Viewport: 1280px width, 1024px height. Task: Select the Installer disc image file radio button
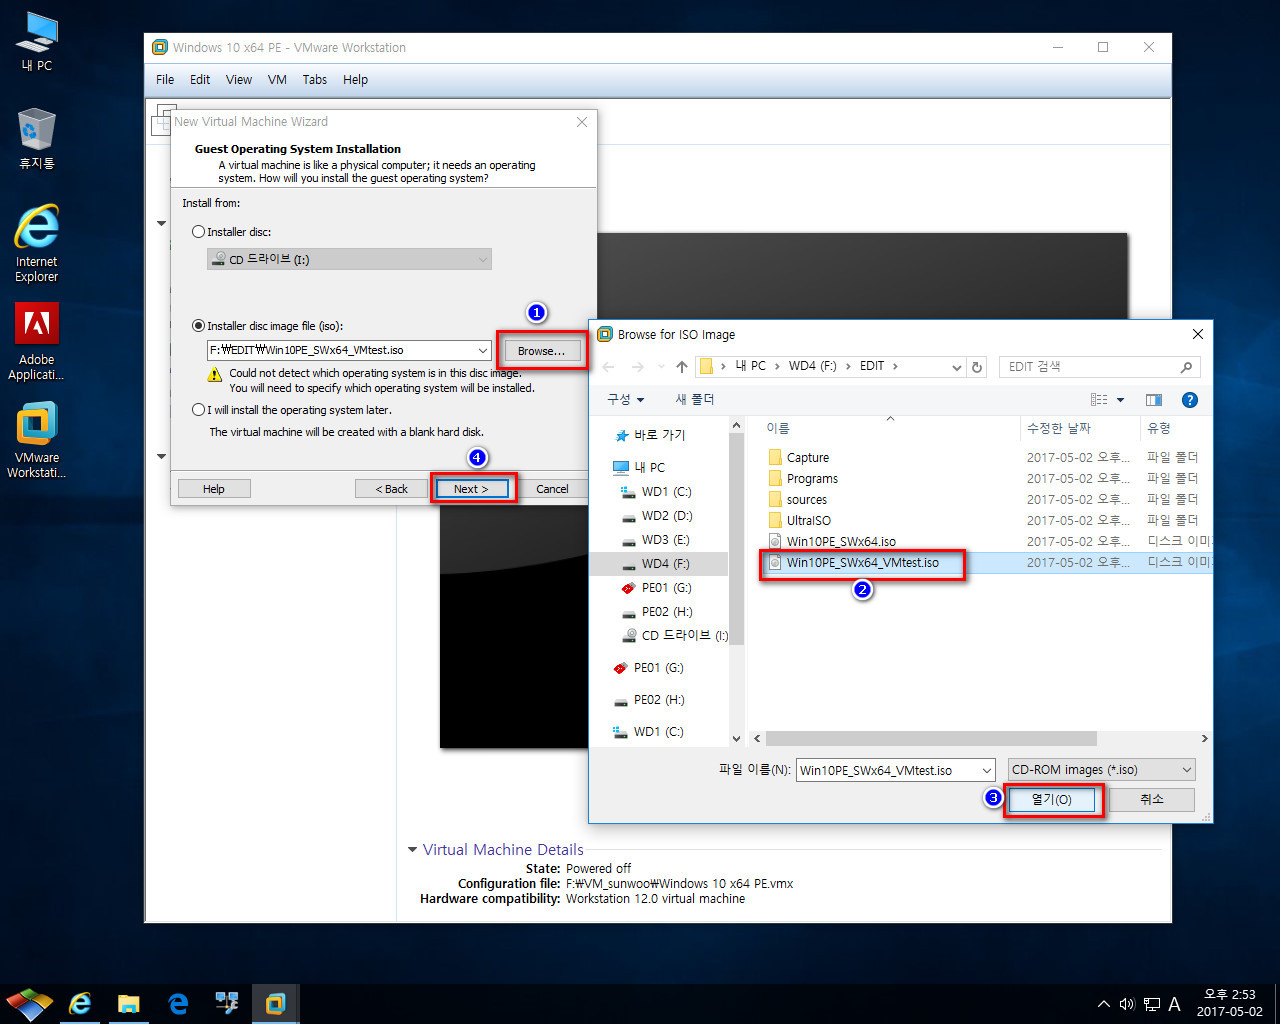tap(198, 326)
